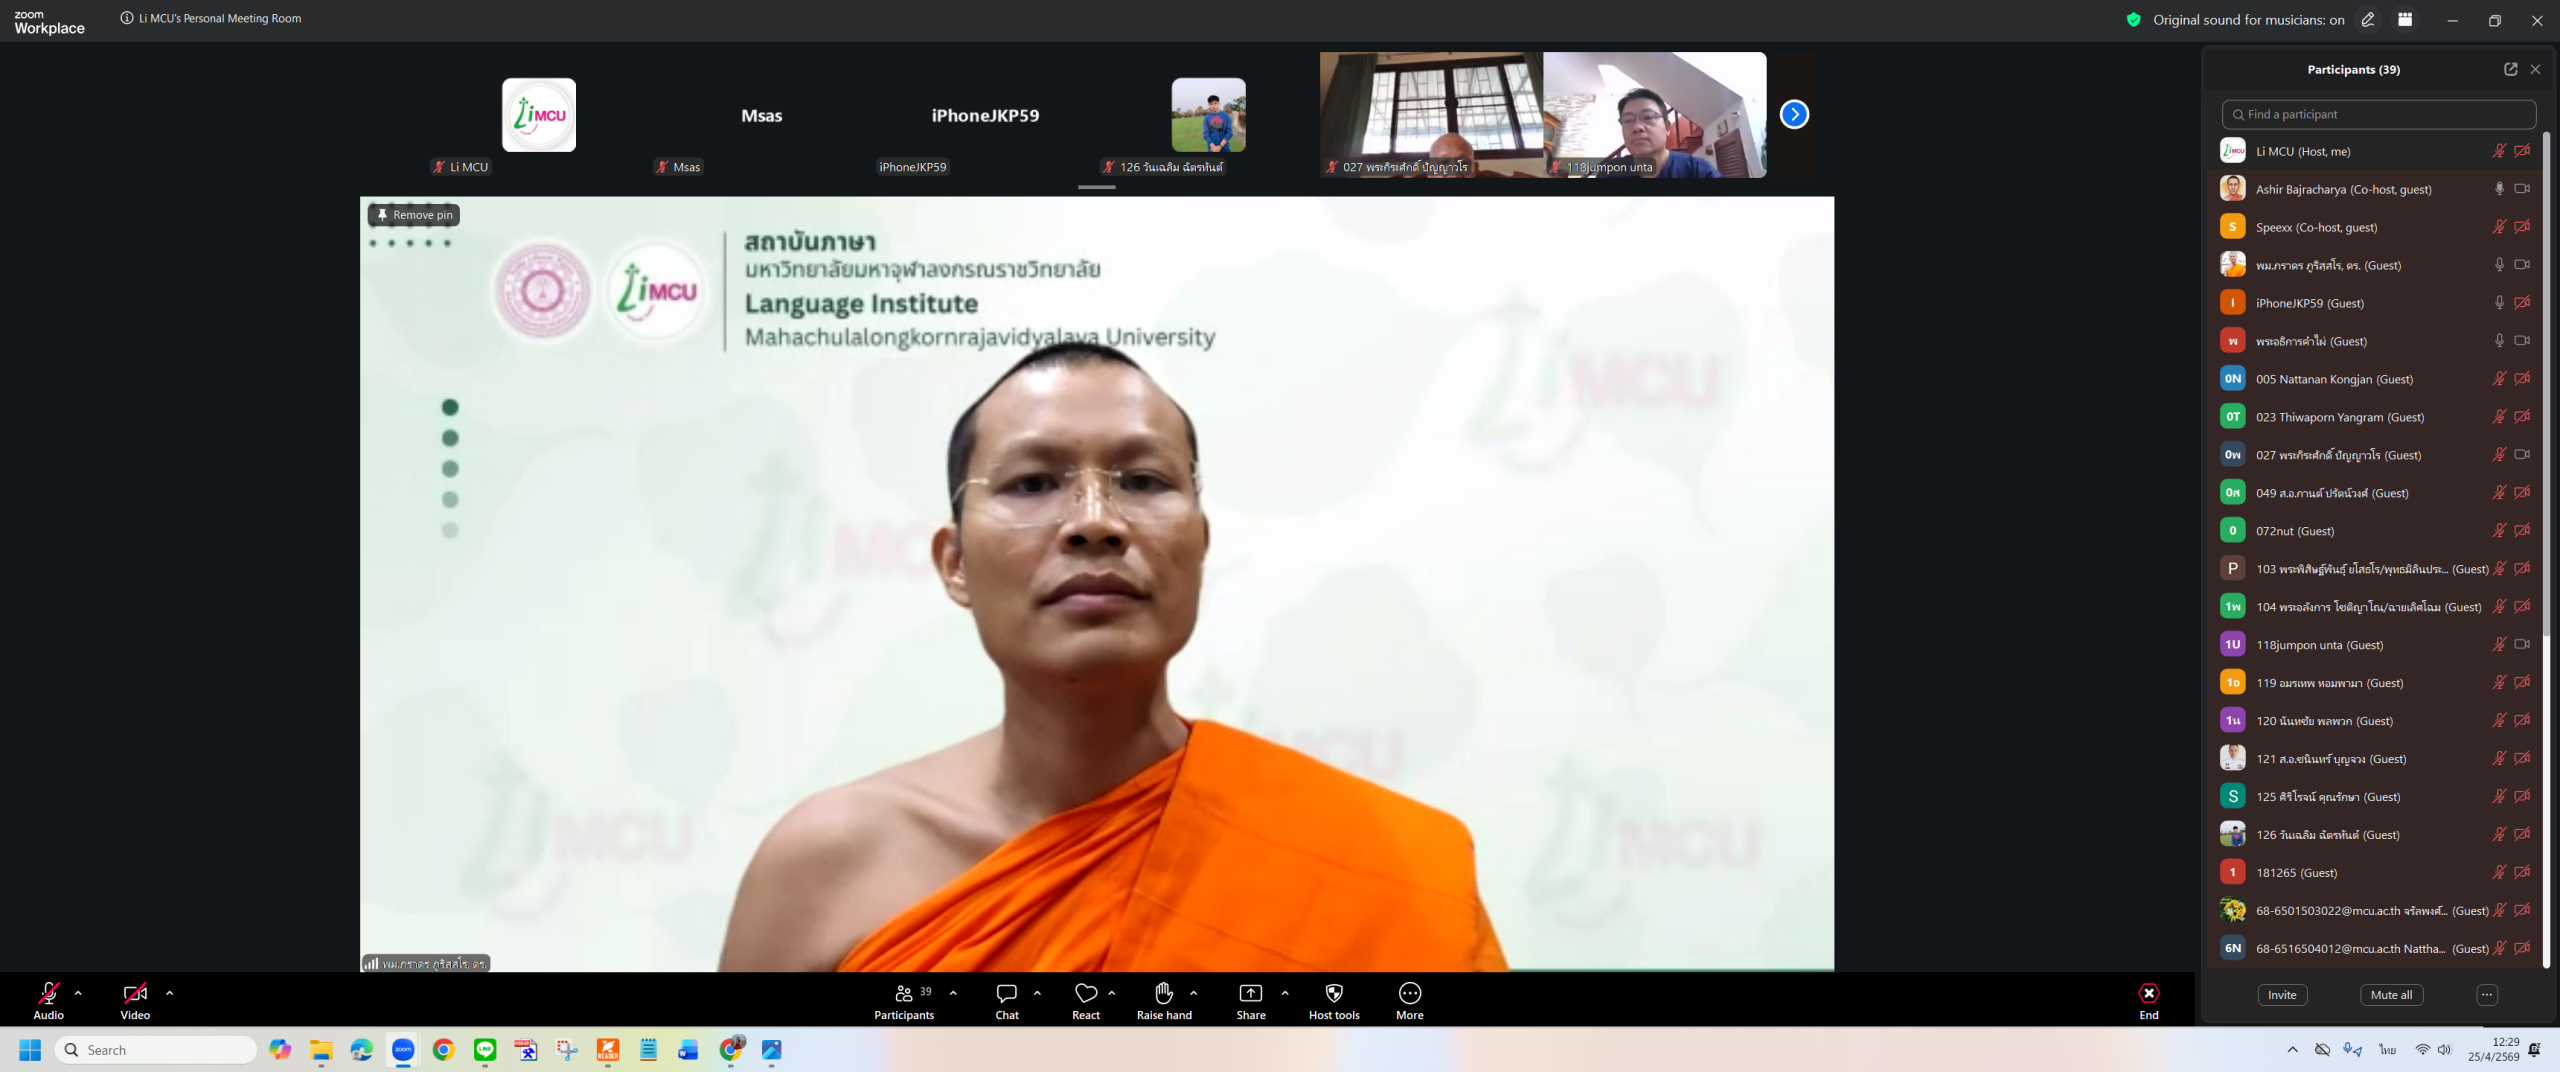Start screen sharing with Share
Viewport: 2560px width, 1072px height.
[1250, 1000]
